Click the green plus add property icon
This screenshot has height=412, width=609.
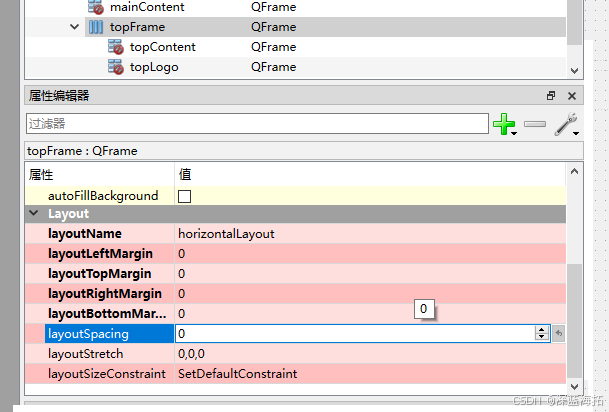tap(504, 124)
